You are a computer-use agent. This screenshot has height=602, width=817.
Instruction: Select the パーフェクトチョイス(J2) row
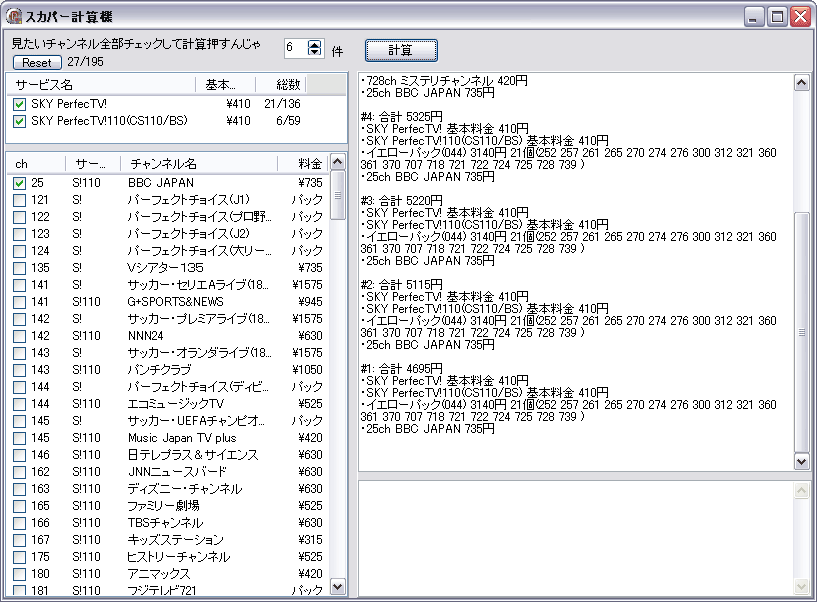pyautogui.click(x=168, y=234)
